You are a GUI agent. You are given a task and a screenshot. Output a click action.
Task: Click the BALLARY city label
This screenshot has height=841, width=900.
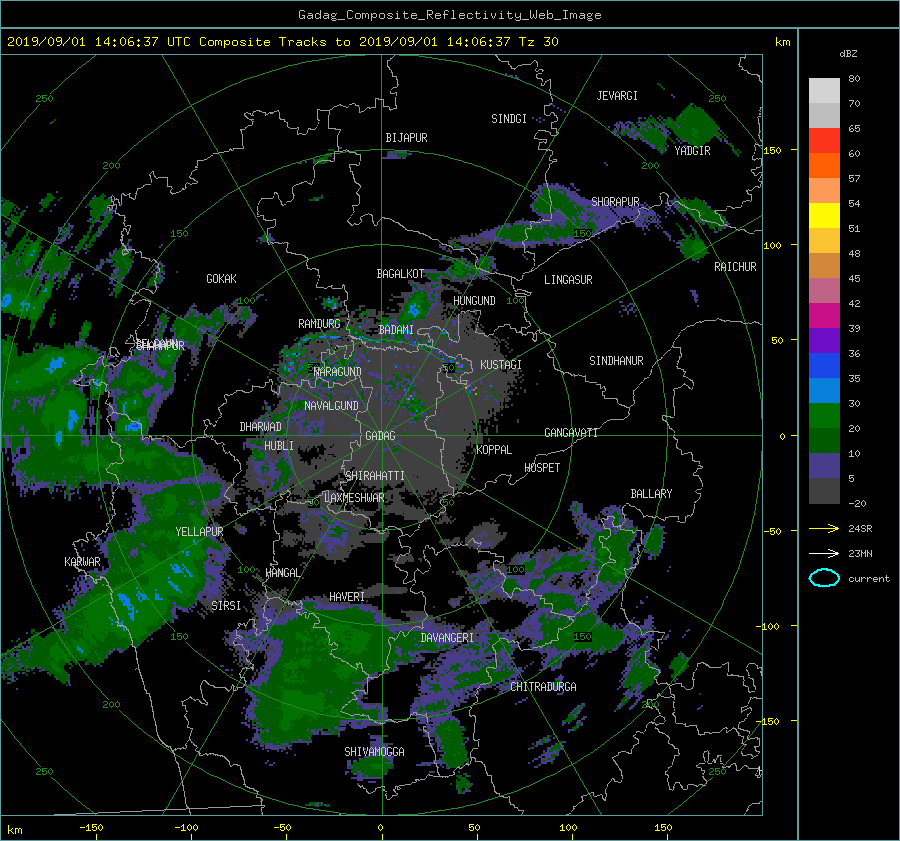651,494
